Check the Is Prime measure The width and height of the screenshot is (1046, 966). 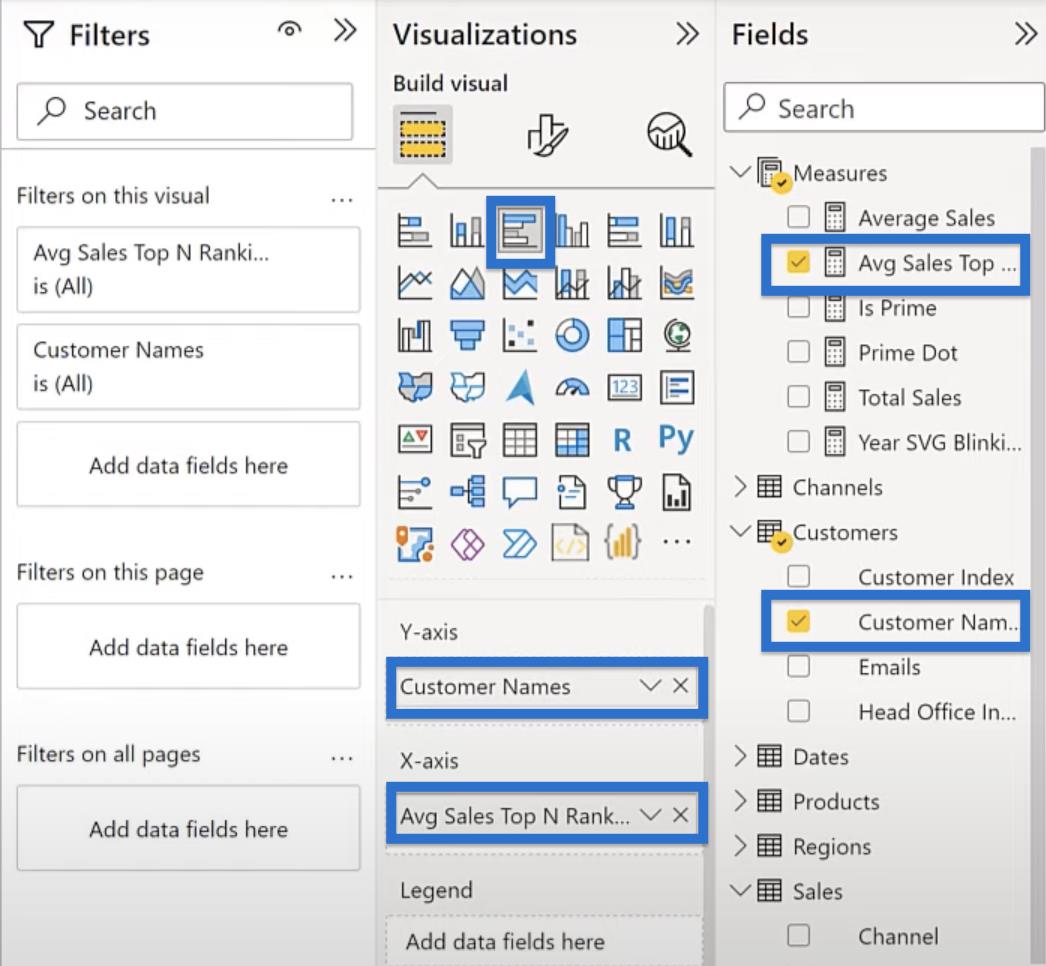[799, 307]
